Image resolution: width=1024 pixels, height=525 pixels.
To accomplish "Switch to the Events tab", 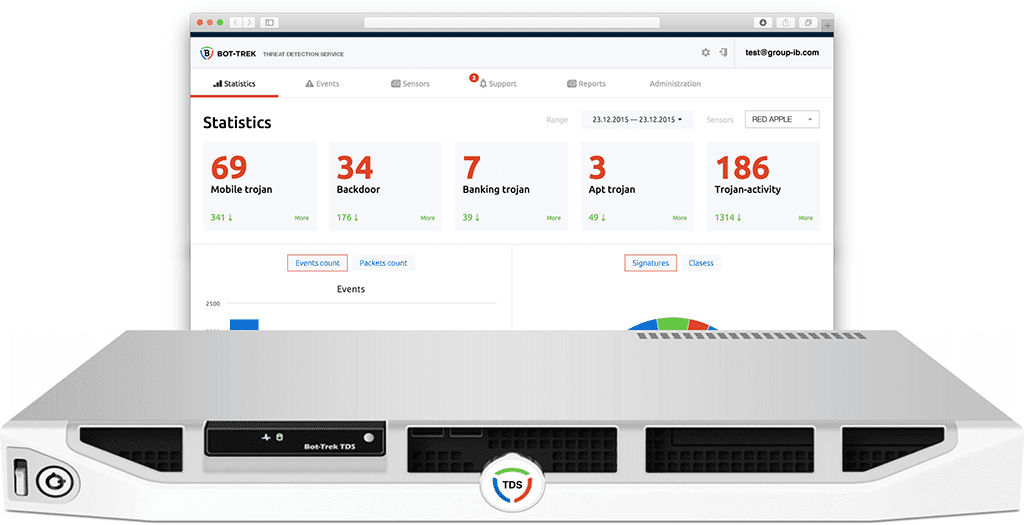I will click(322, 84).
